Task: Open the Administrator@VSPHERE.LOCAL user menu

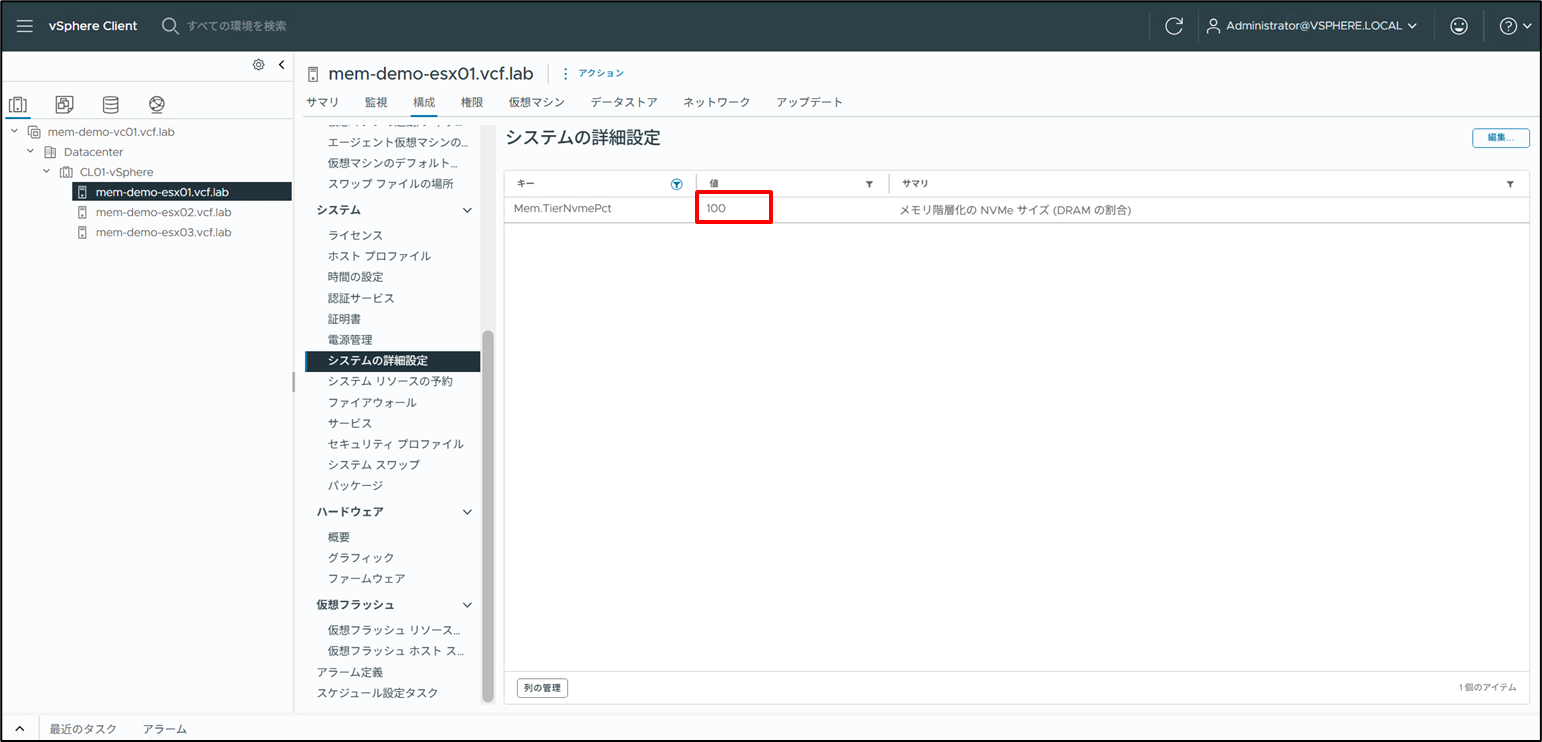Action: pos(1314,25)
